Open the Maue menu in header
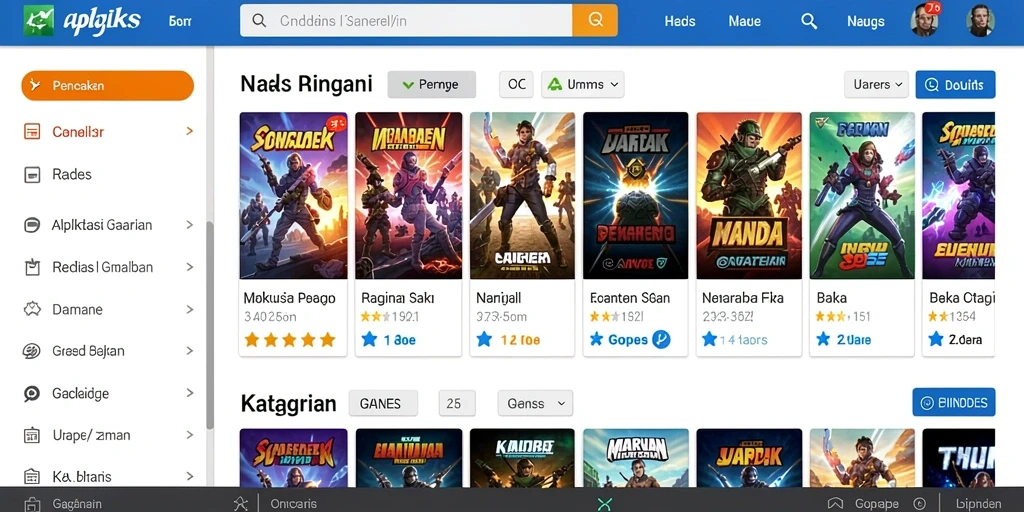The height and width of the screenshot is (512, 1024). point(744,21)
